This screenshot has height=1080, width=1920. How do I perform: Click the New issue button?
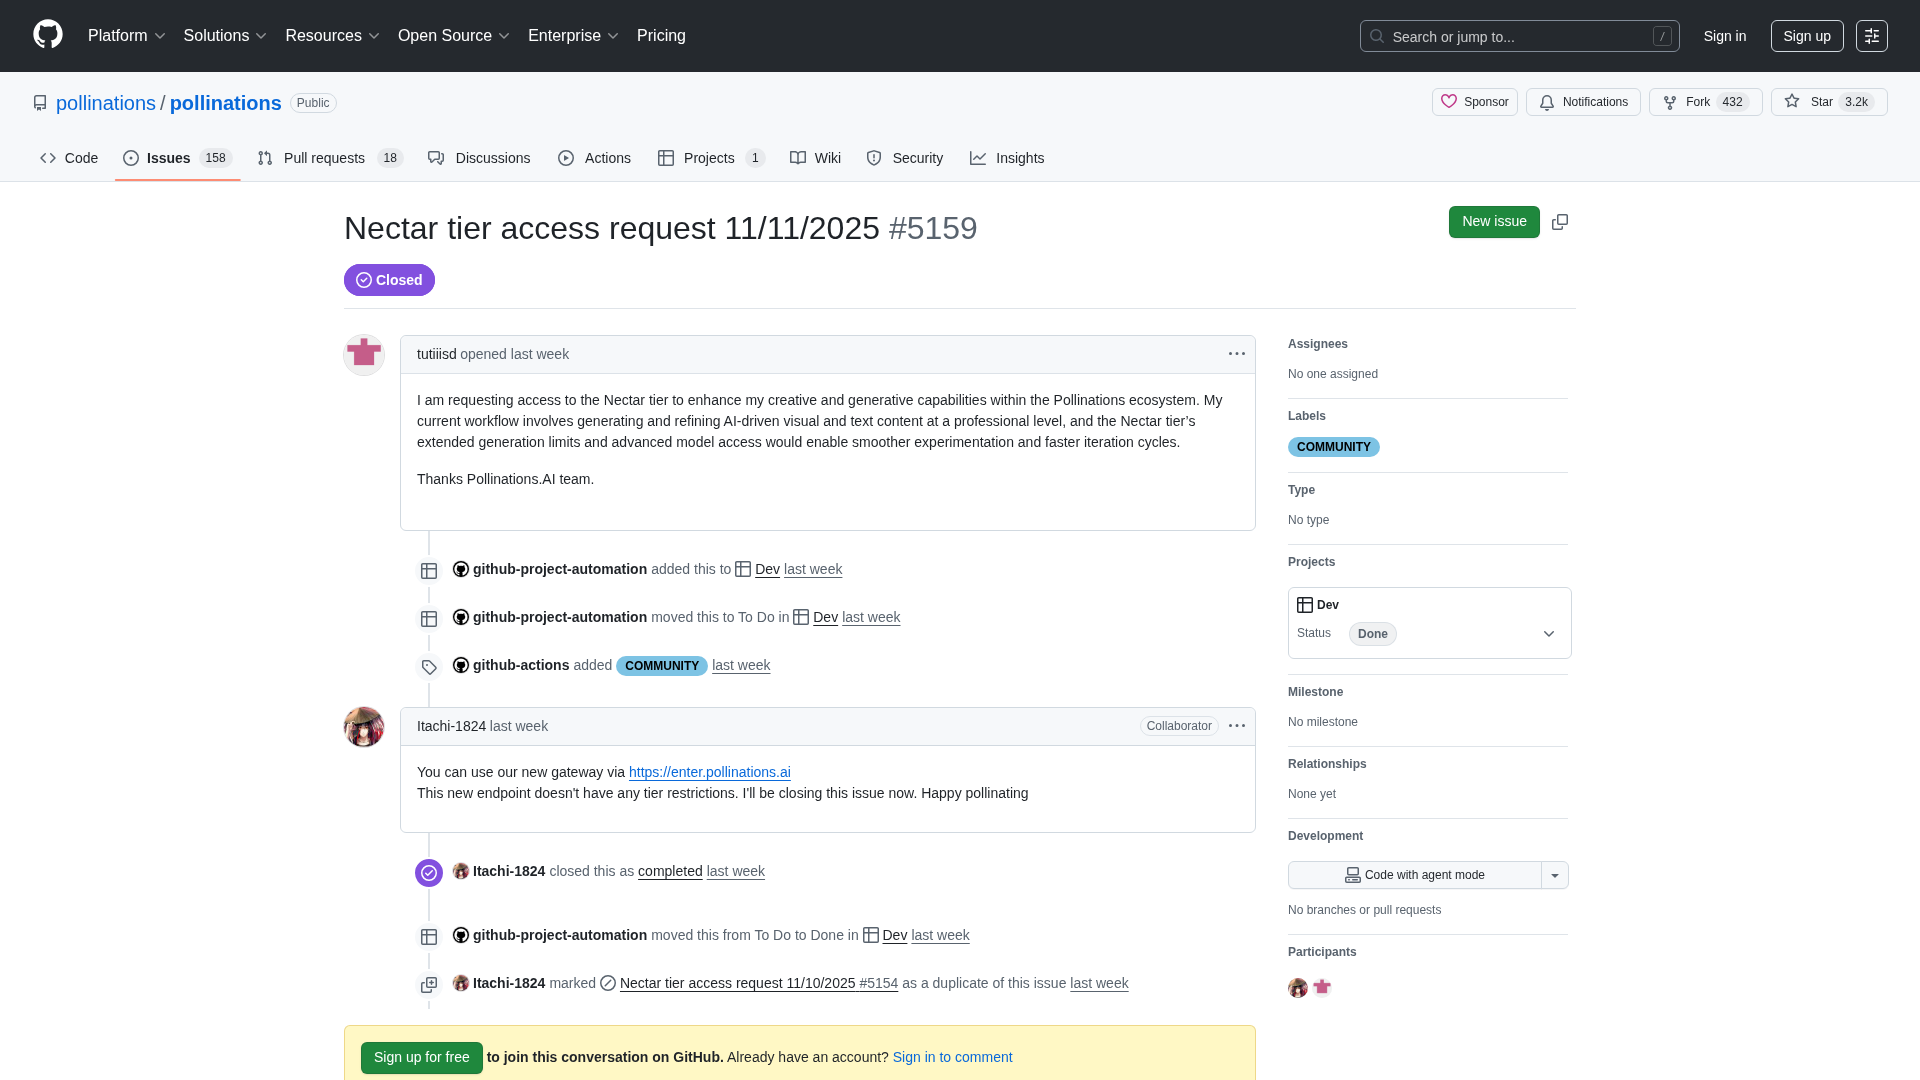click(1493, 222)
